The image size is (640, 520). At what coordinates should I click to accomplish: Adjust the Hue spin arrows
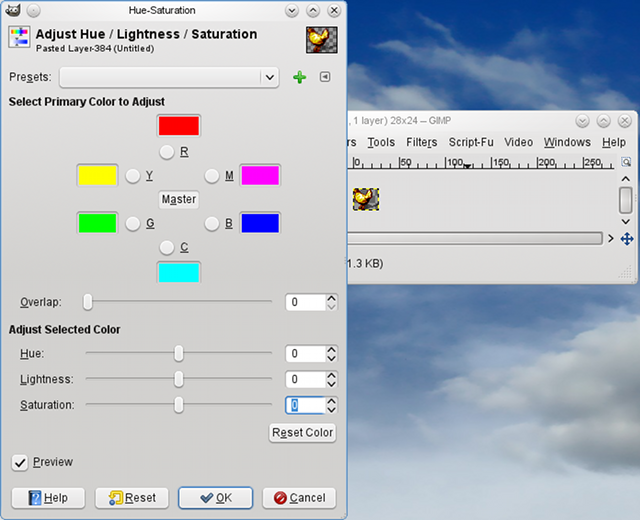pos(332,353)
